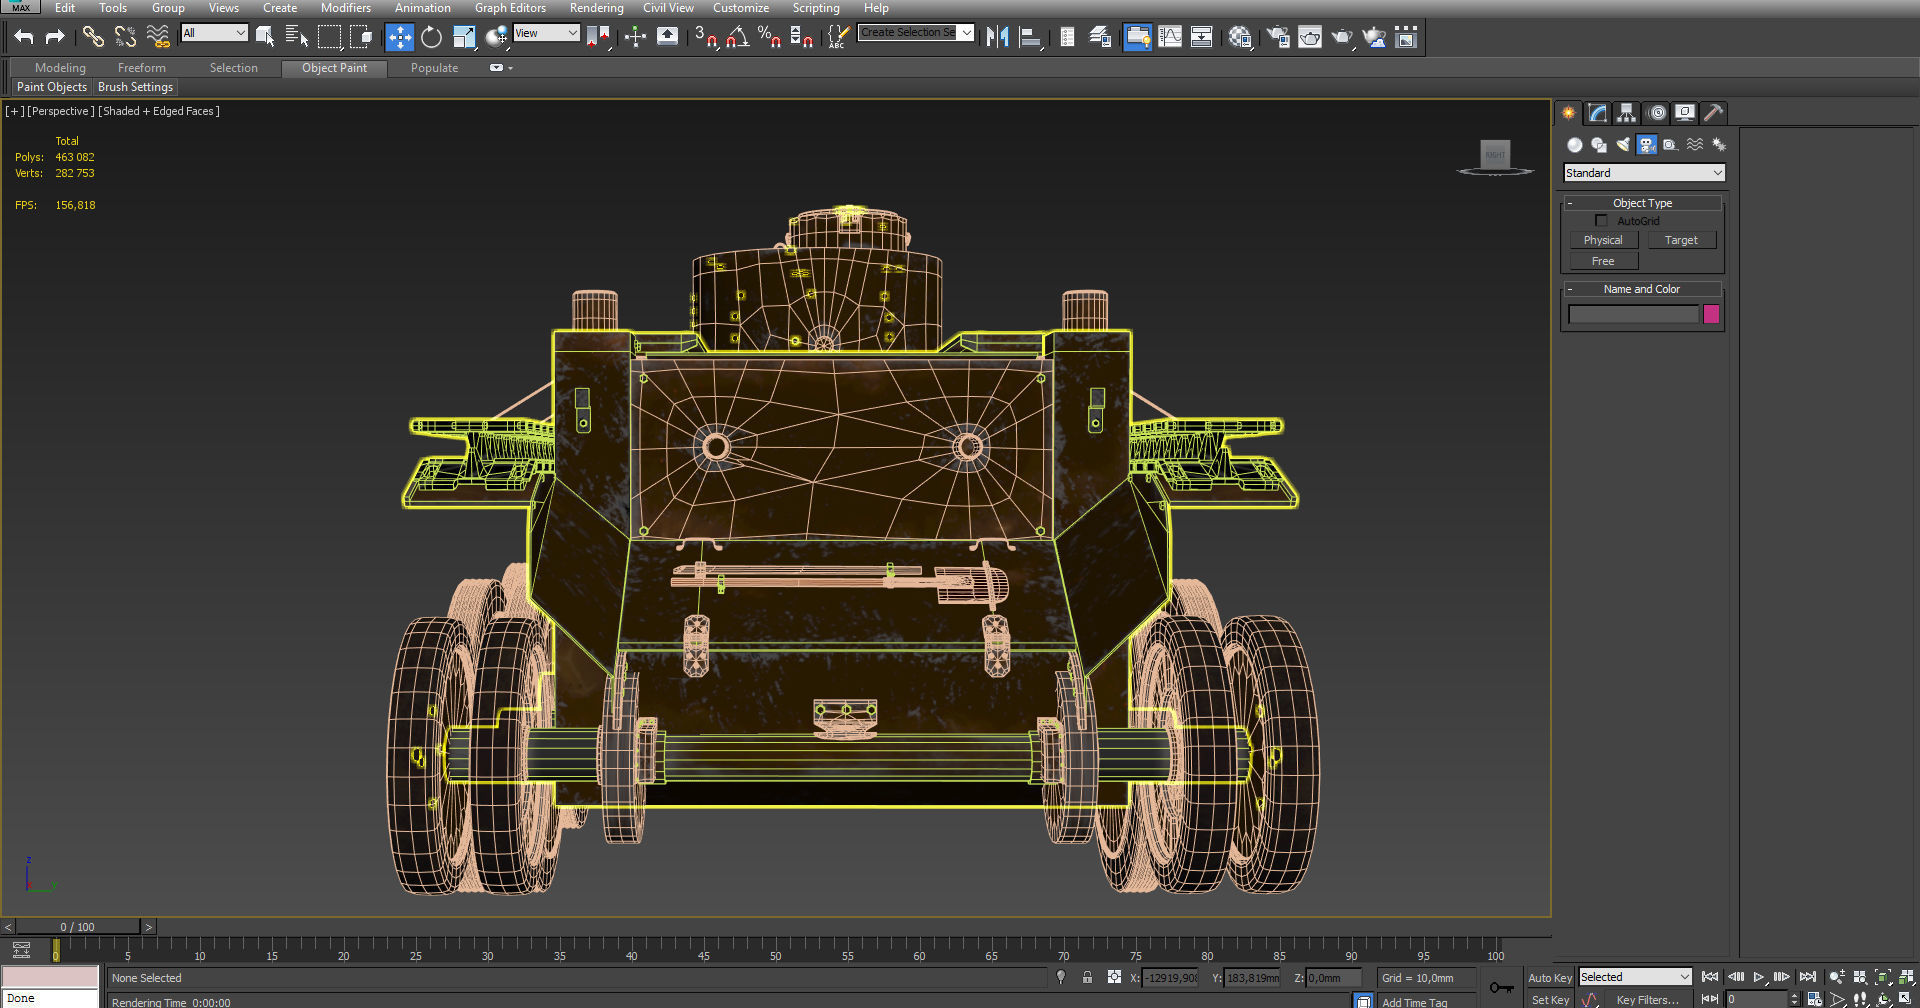1920x1008 pixels.
Task: Click the Redo arrow icon
Action: point(55,37)
